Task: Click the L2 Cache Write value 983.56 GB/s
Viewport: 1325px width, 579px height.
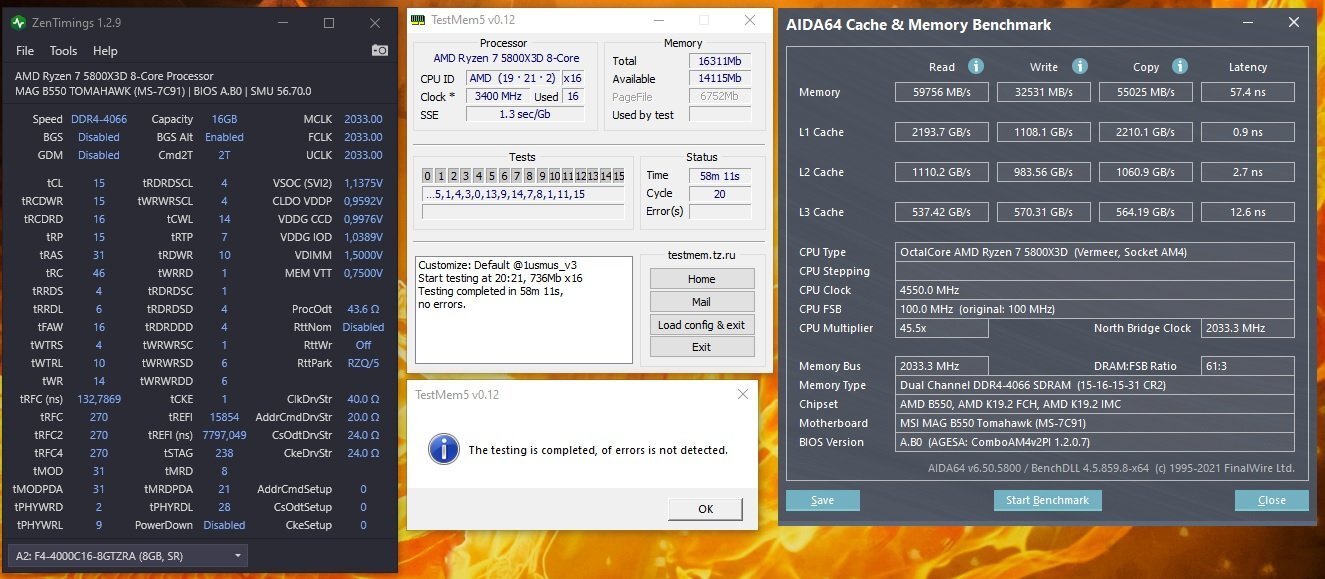Action: [1044, 172]
